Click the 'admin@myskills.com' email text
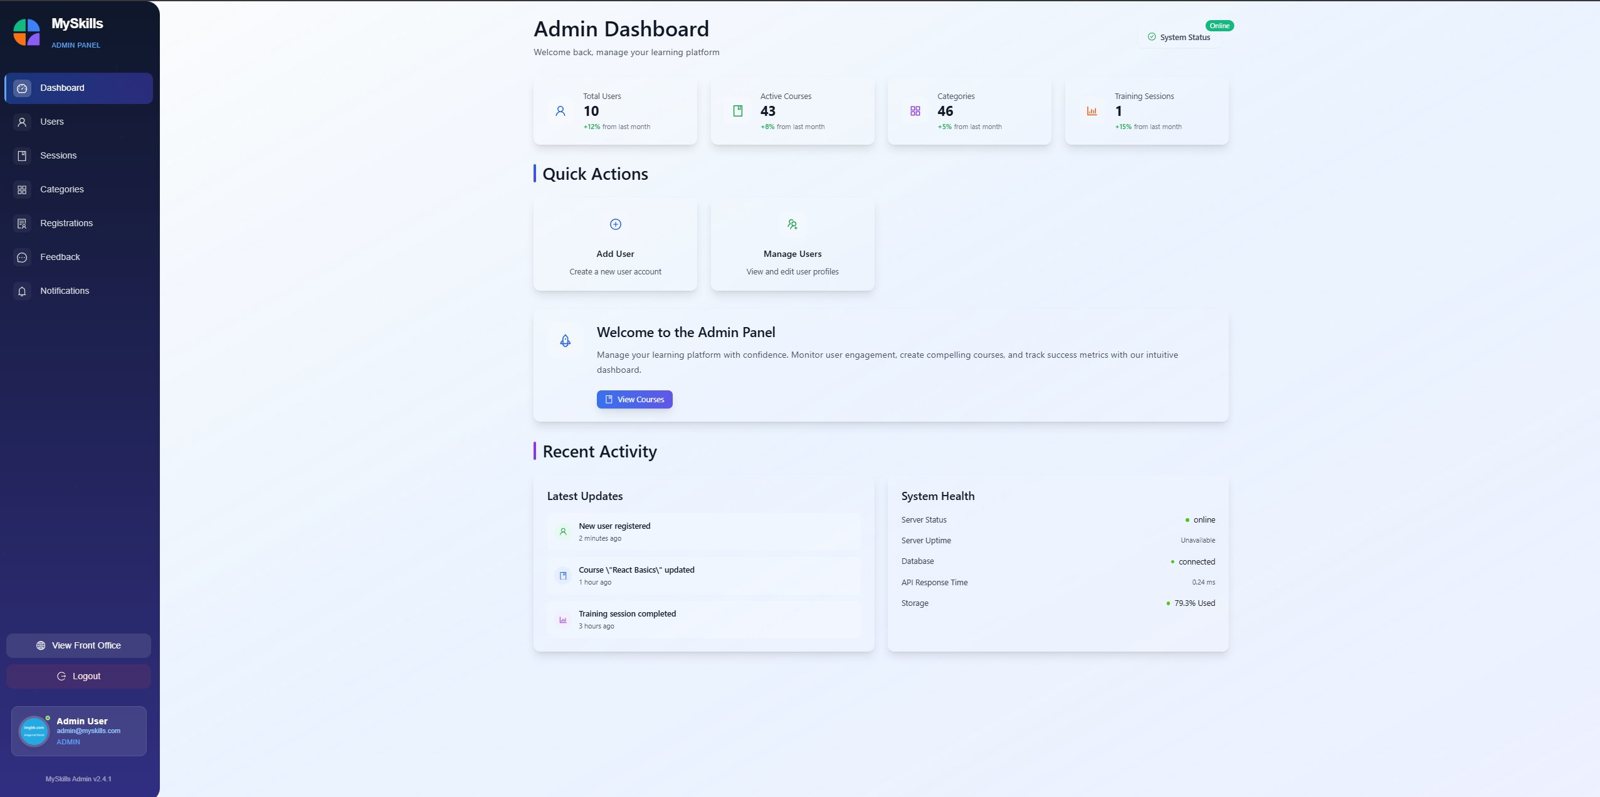The height and width of the screenshot is (797, 1600). point(88,731)
